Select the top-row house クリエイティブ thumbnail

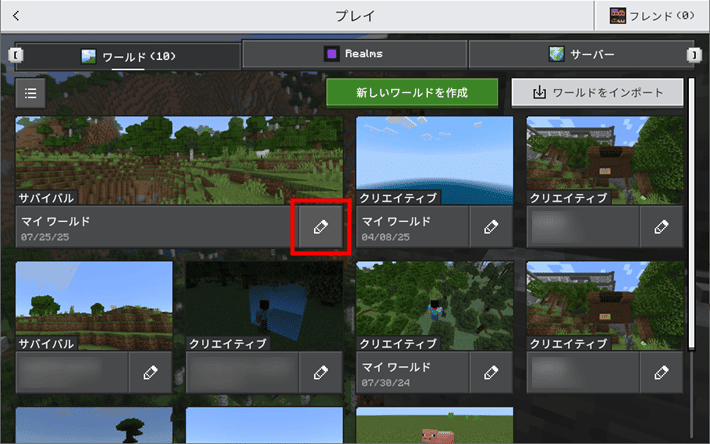[605, 161]
